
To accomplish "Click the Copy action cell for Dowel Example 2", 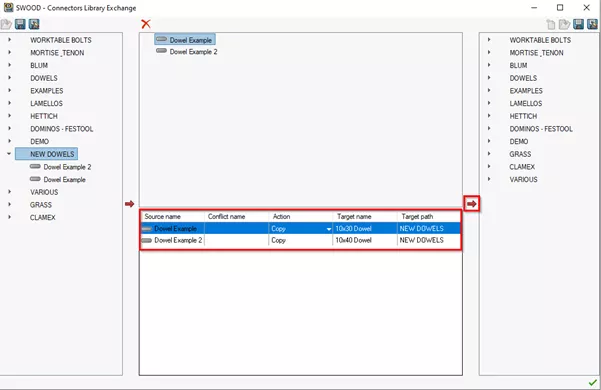I will tap(300, 240).
